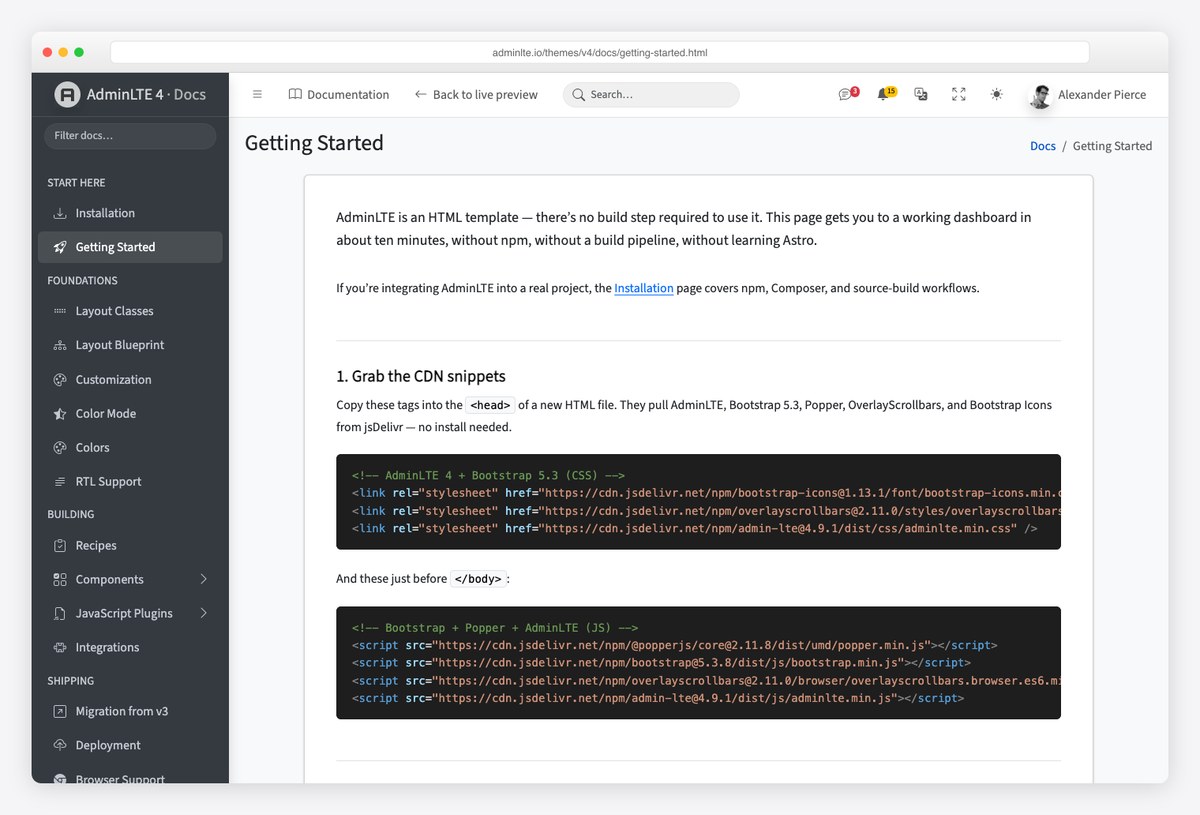1200x815 pixels.
Task: Click the Filter docs input field
Action: (x=130, y=136)
